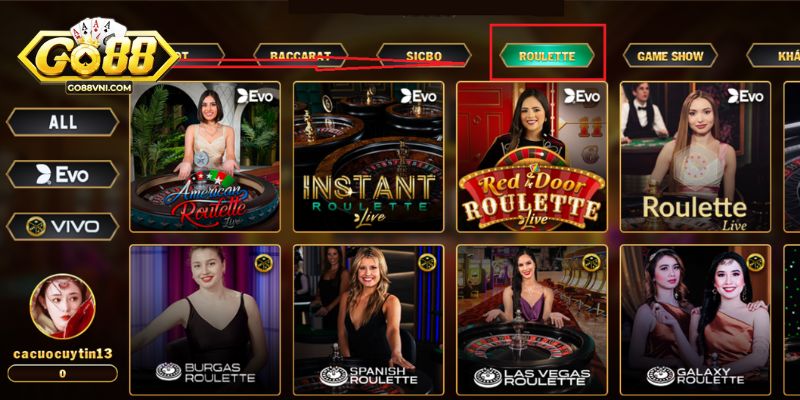This screenshot has height=400, width=800.
Task: Click Vivo badge on Galaxy Roulette tile
Action: (x=755, y=263)
